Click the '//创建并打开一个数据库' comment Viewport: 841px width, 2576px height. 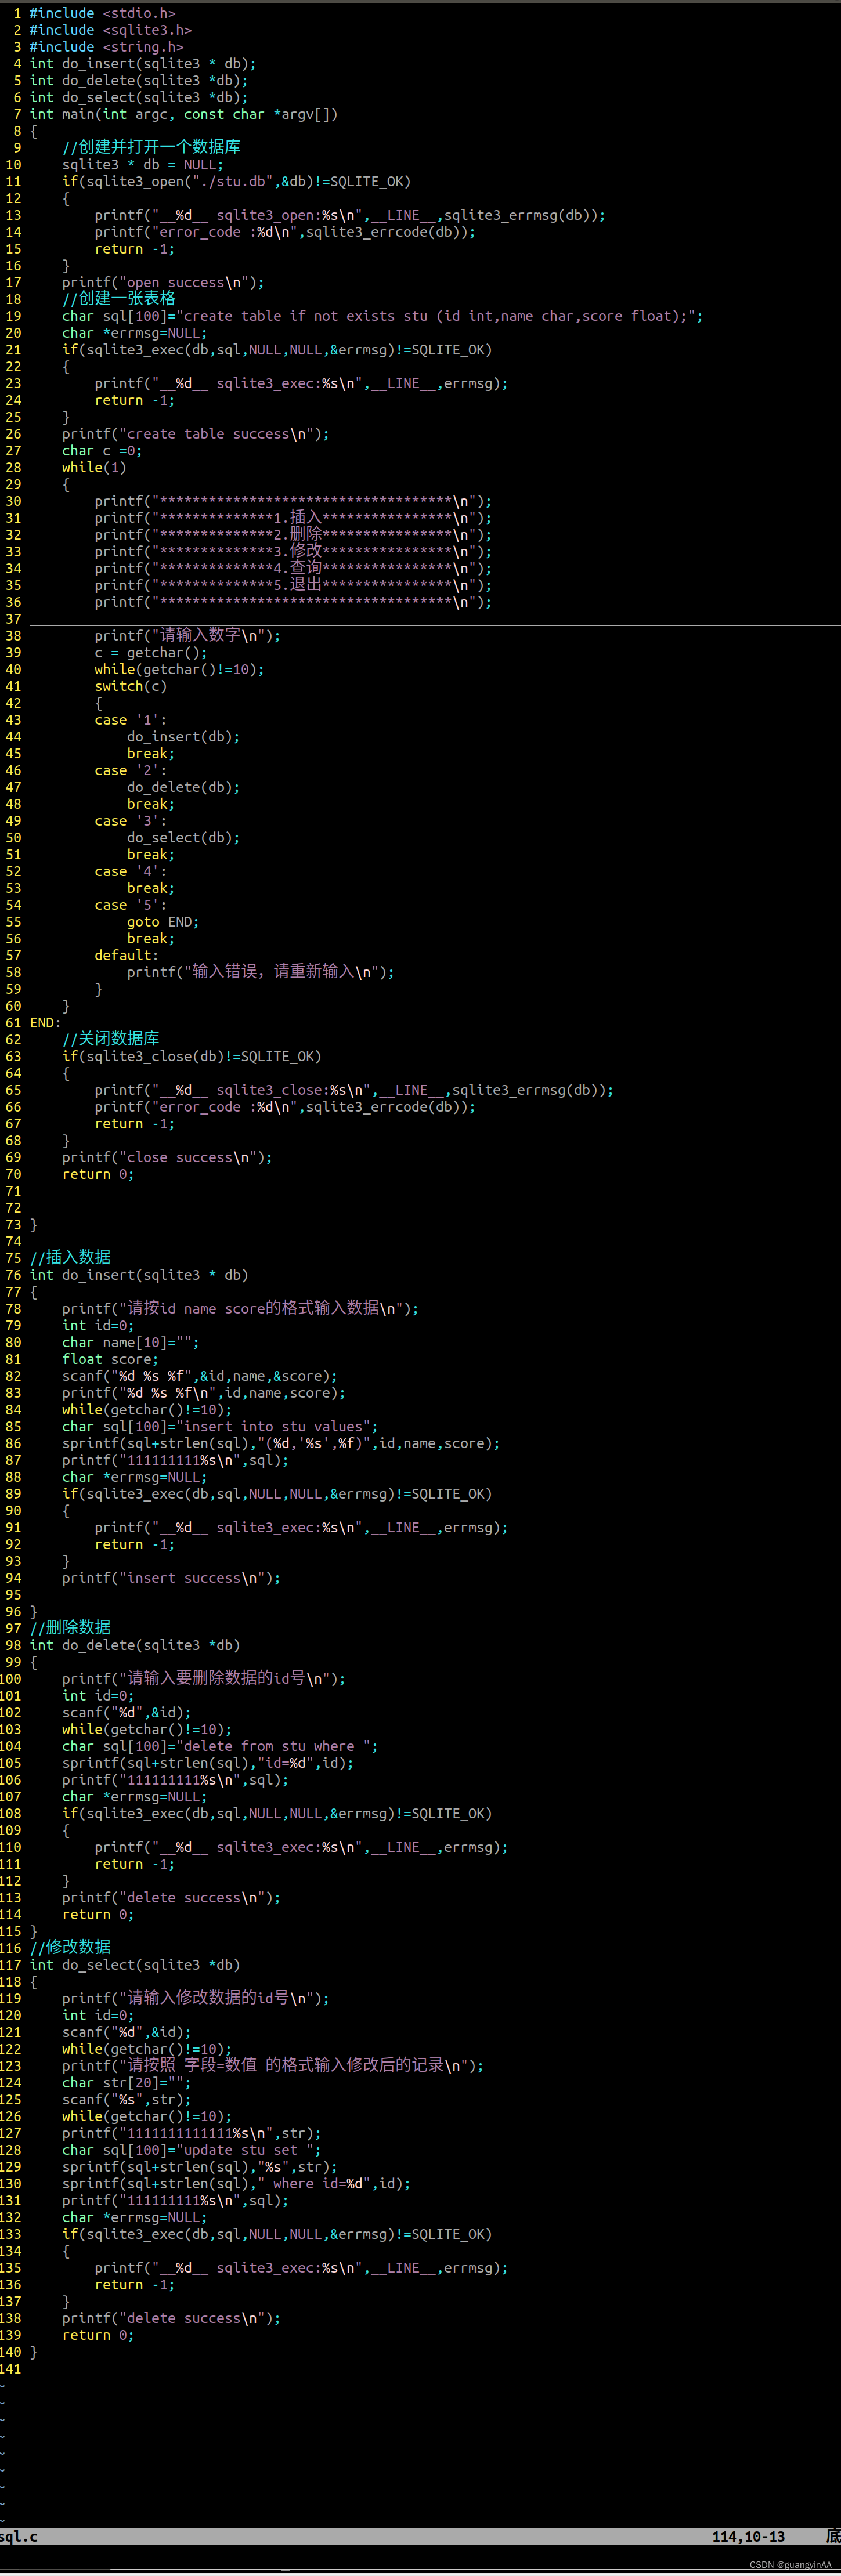(151, 148)
